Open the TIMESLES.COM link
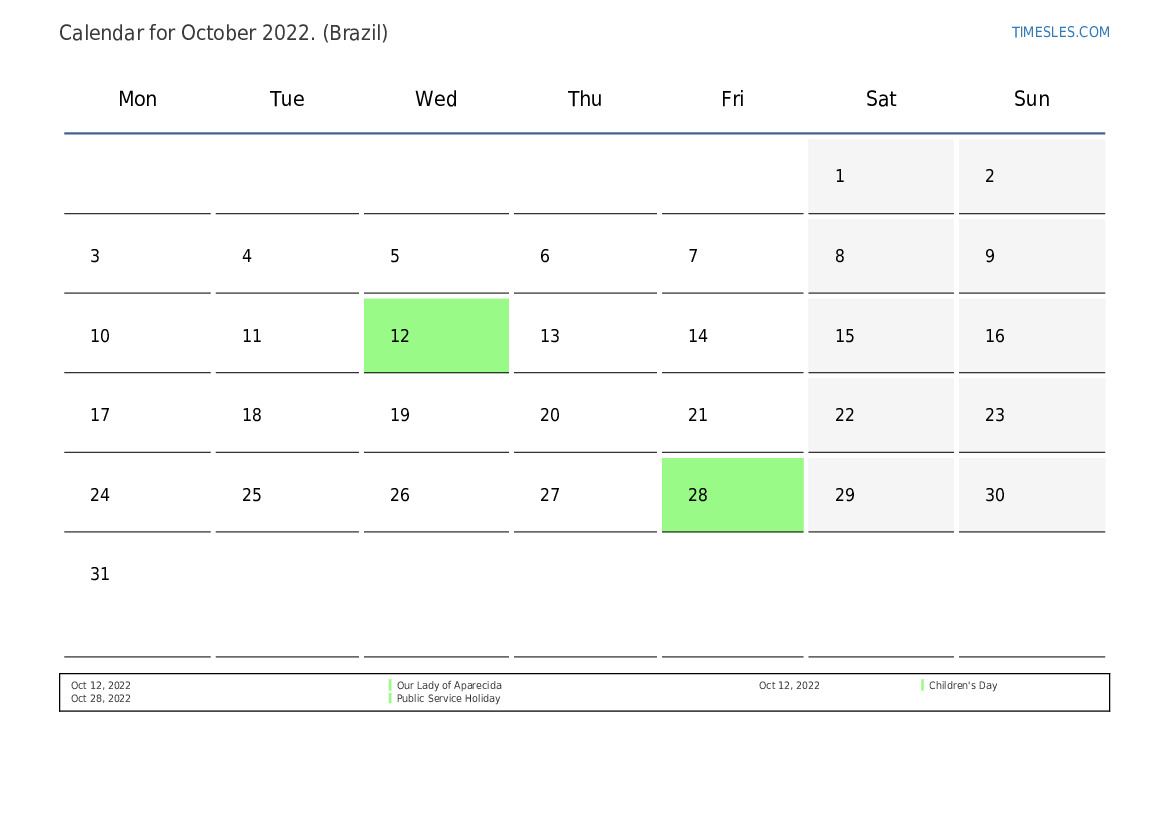The height and width of the screenshot is (827, 1169). tap(1060, 32)
